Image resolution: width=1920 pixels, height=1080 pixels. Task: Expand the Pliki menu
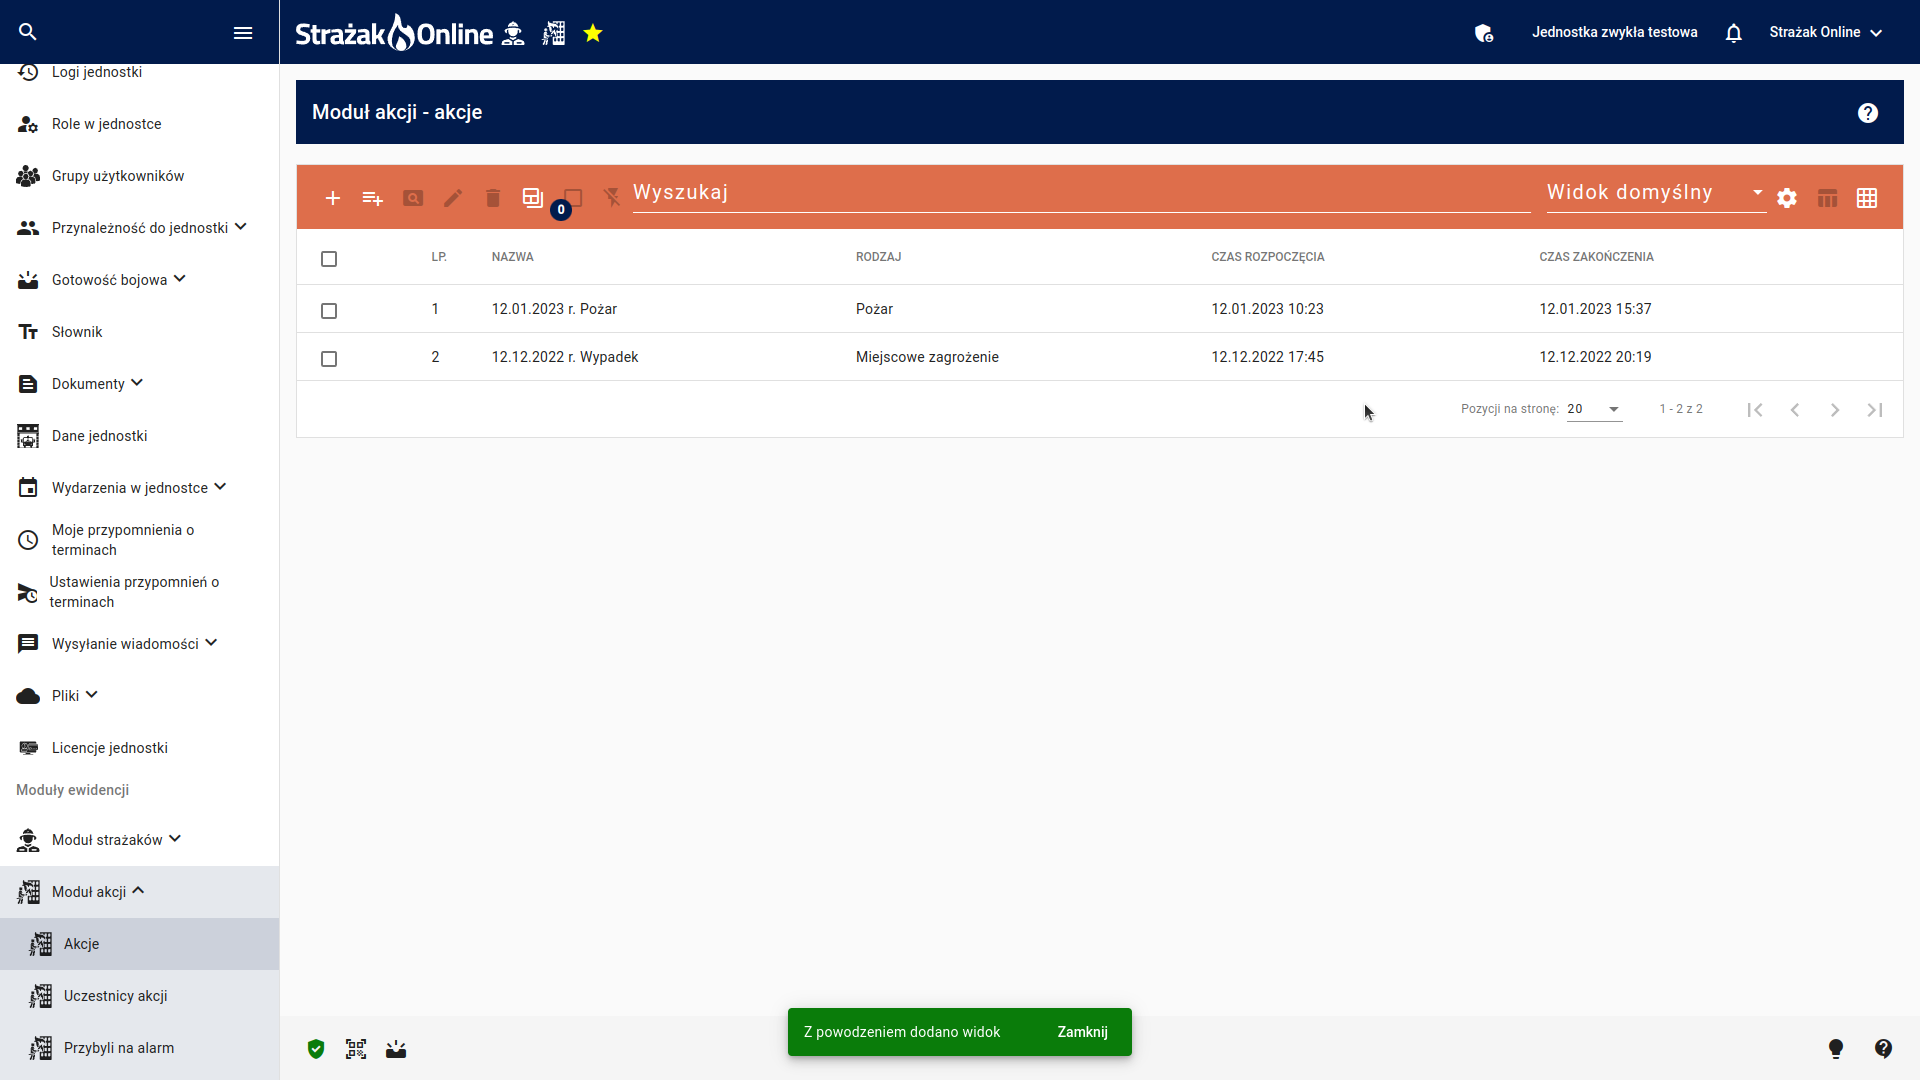[139, 696]
